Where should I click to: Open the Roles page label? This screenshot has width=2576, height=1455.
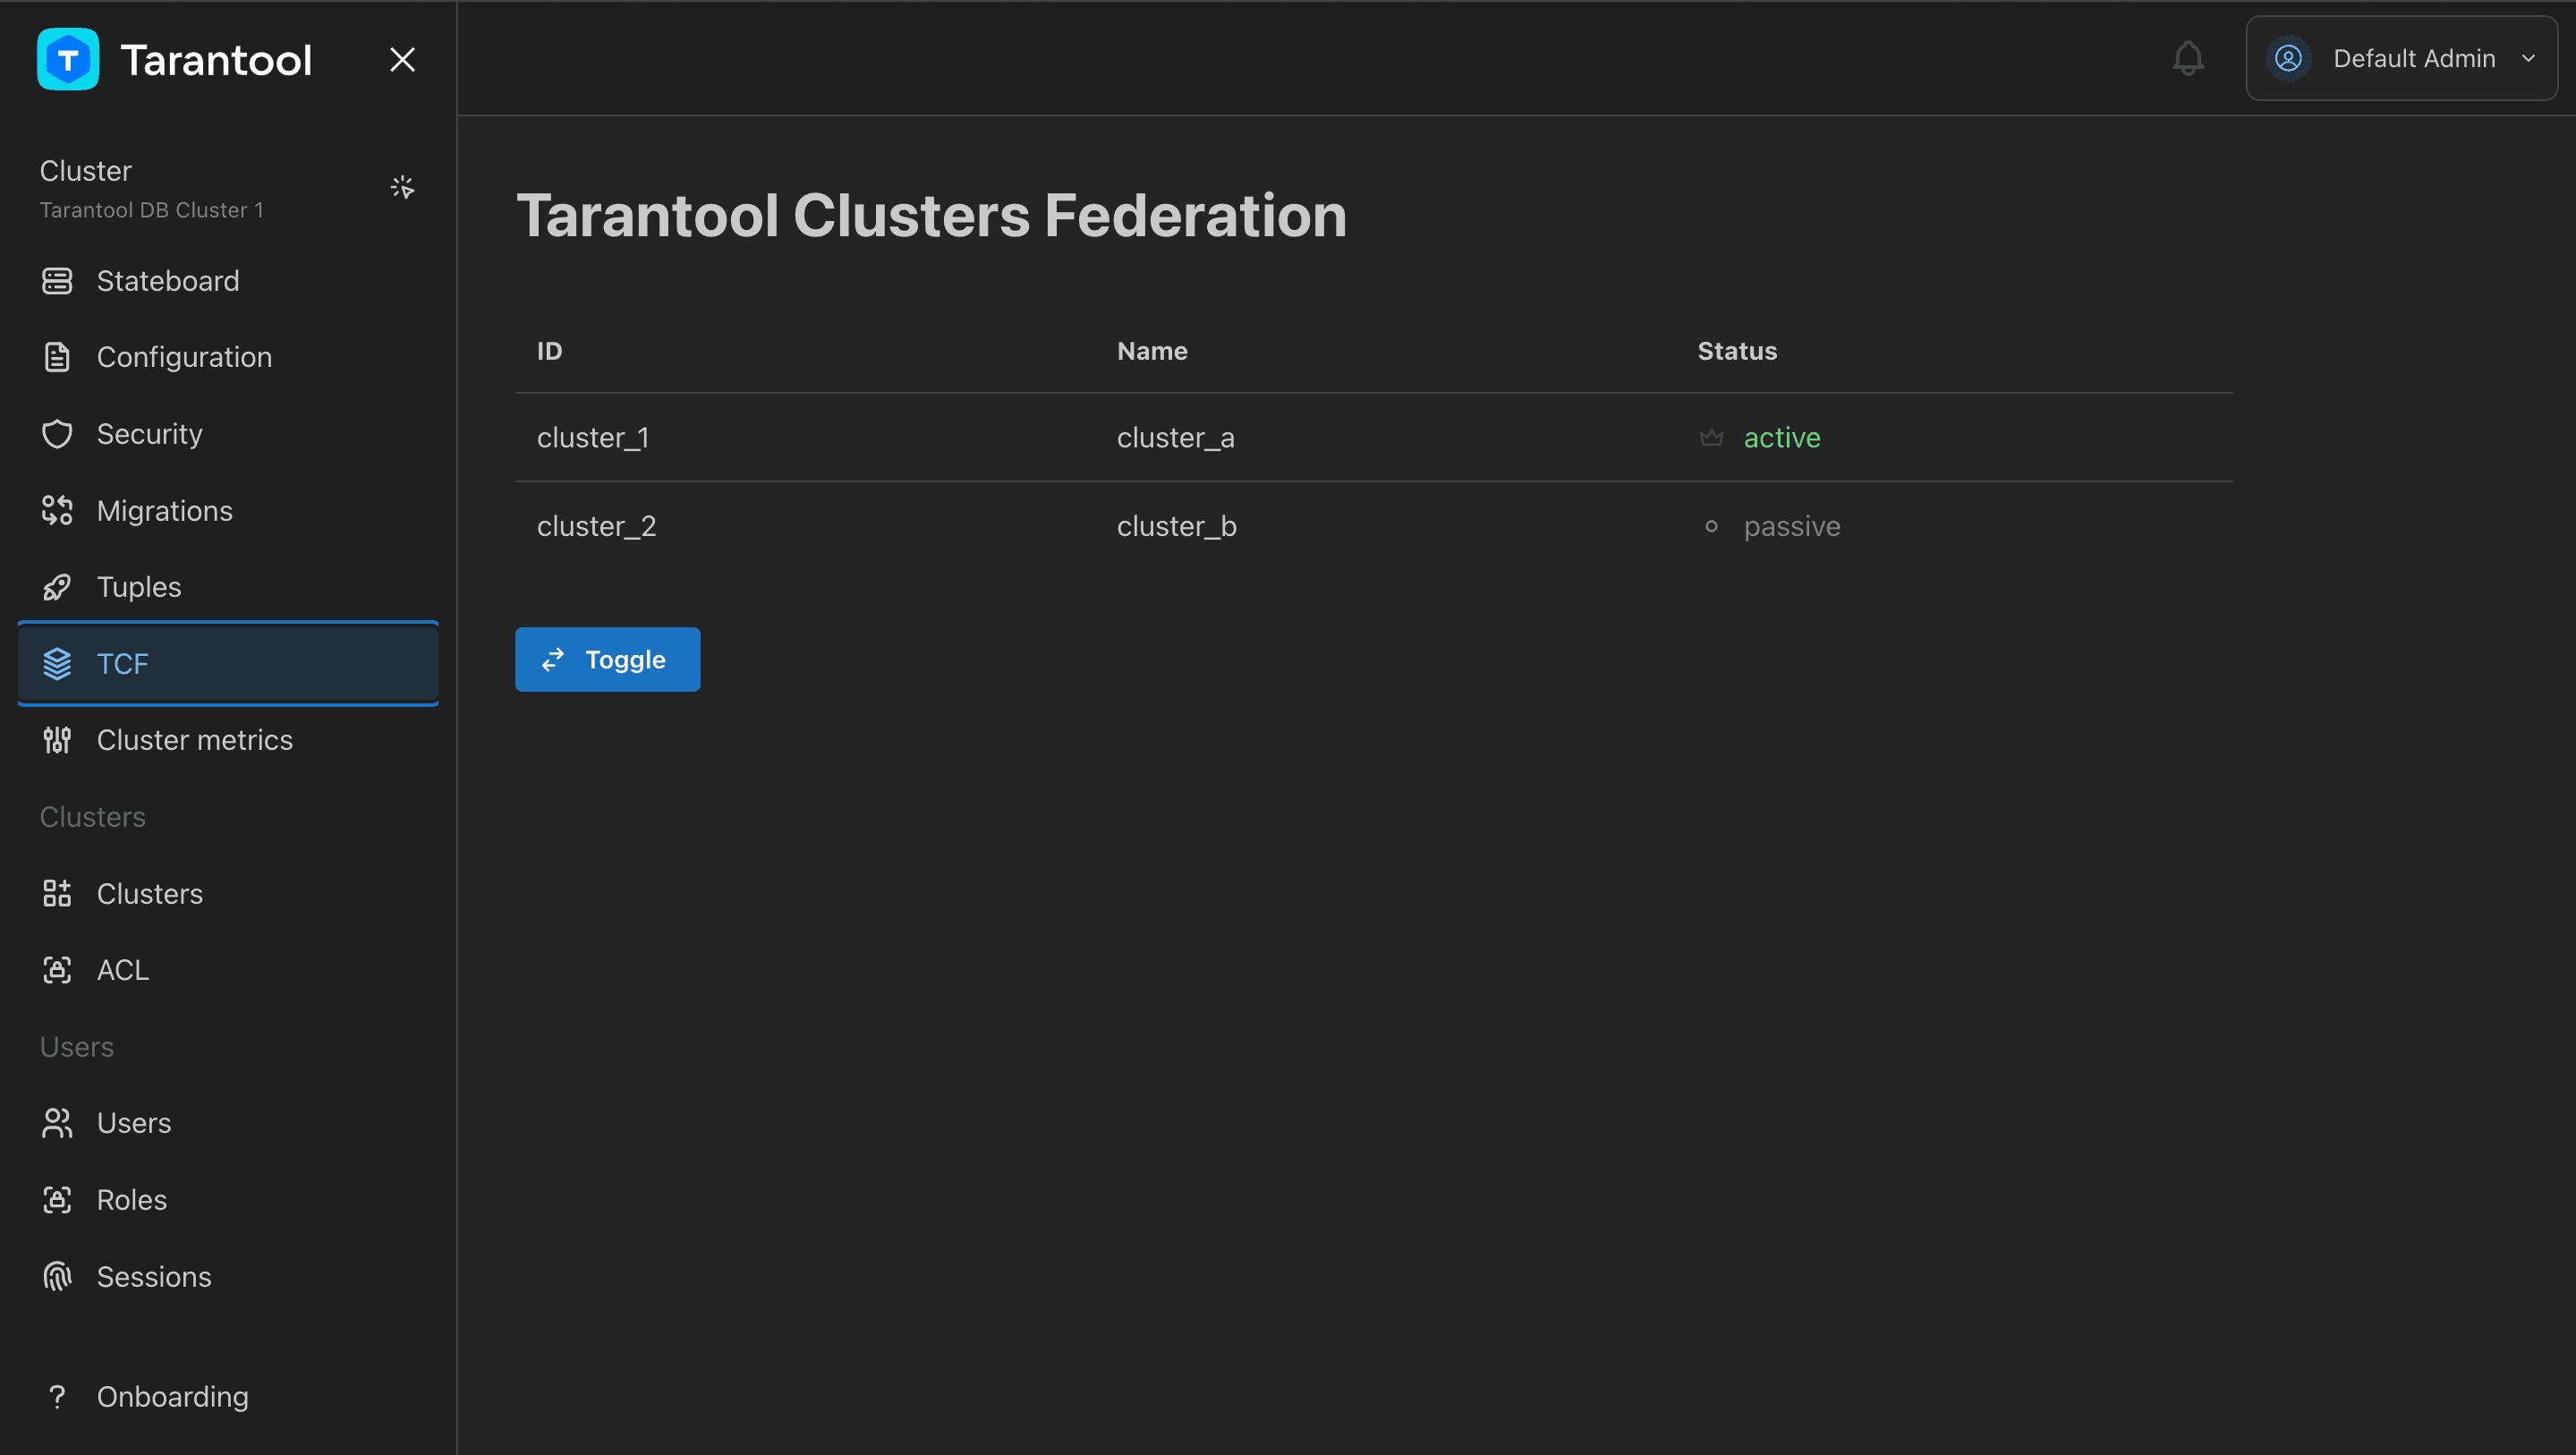point(132,1200)
